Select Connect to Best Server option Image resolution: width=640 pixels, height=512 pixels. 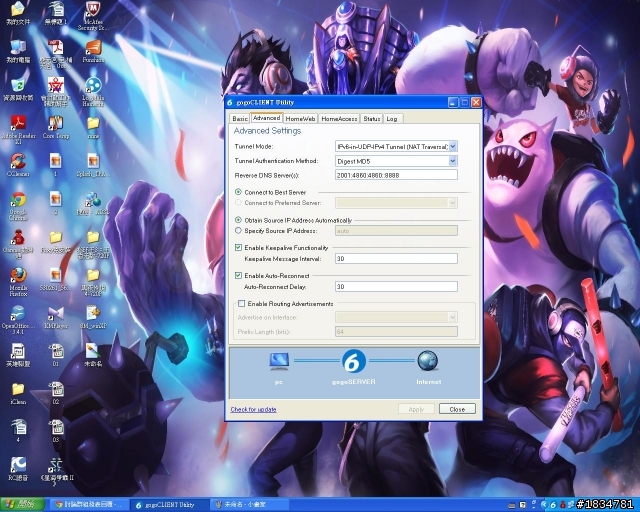238,192
